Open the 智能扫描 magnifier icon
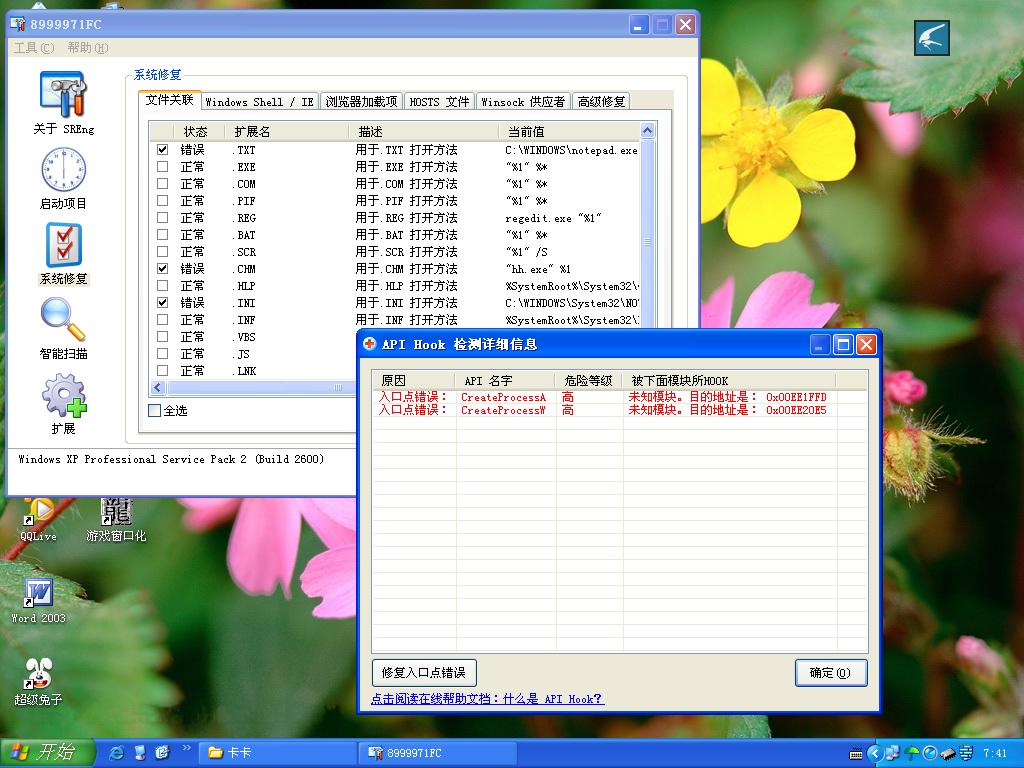The width and height of the screenshot is (1024, 768). (63, 320)
